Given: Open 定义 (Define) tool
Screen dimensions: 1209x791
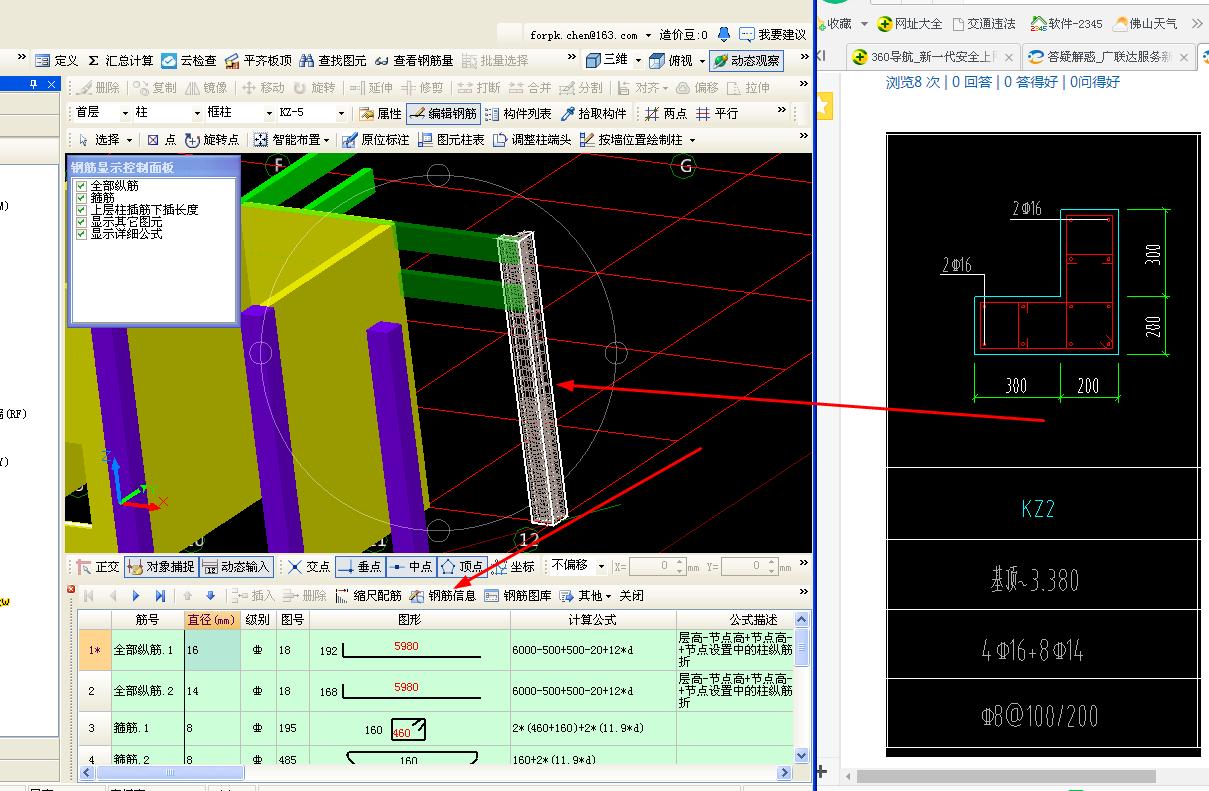Looking at the screenshot, I should tap(56, 61).
